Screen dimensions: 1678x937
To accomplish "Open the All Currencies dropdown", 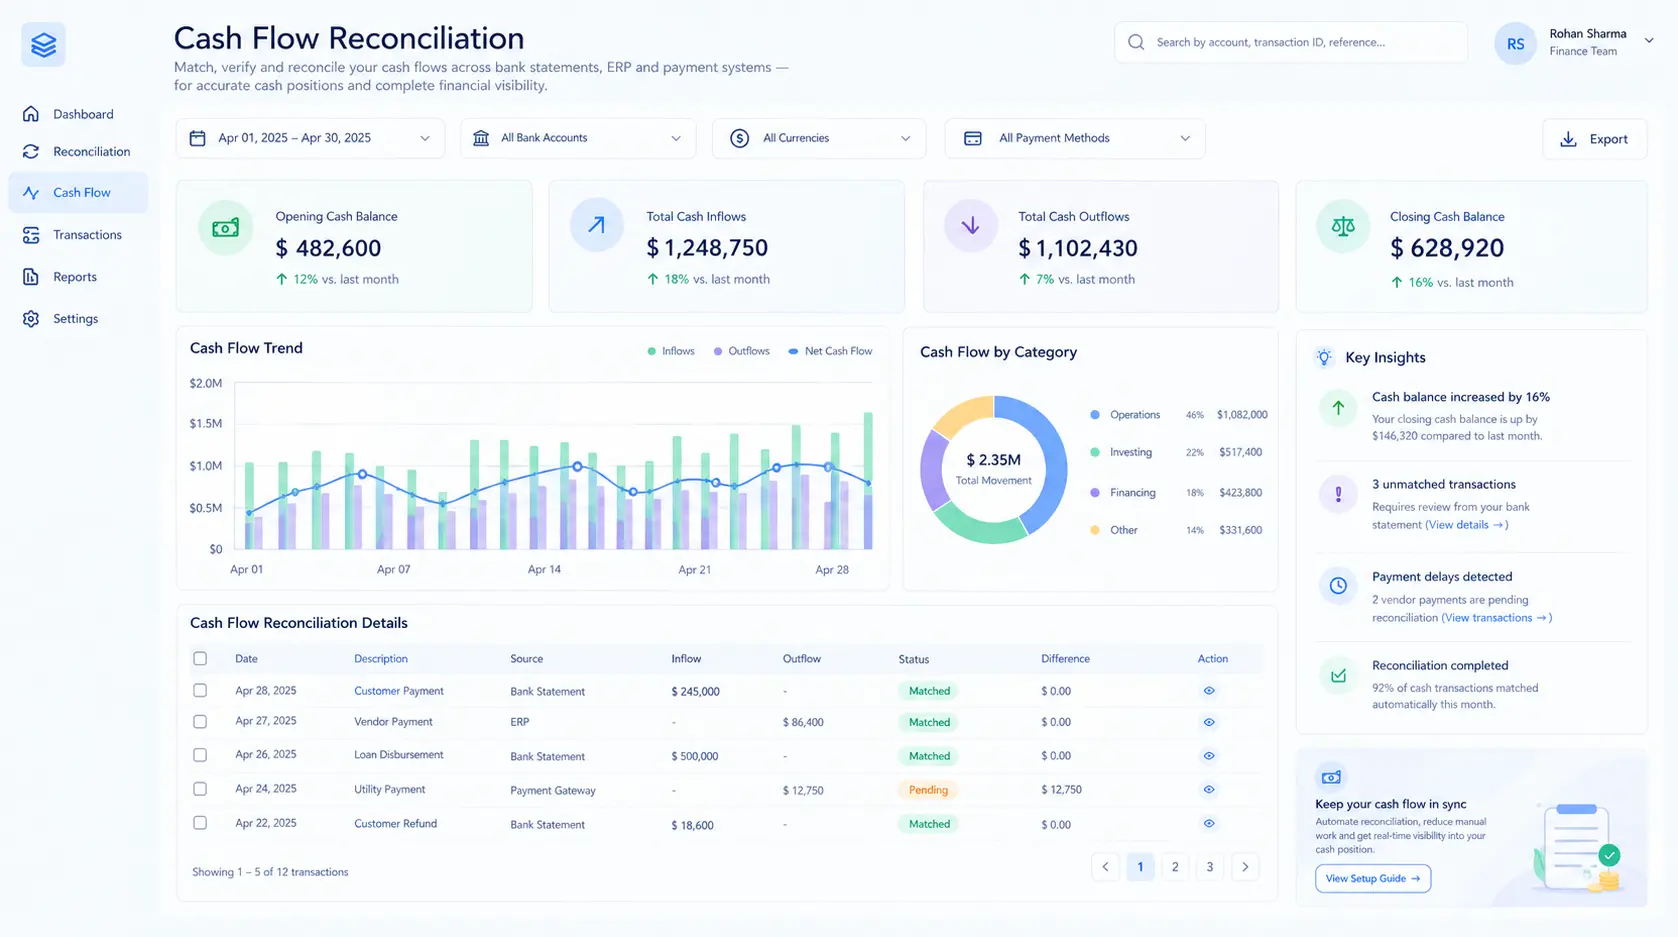I will (819, 138).
